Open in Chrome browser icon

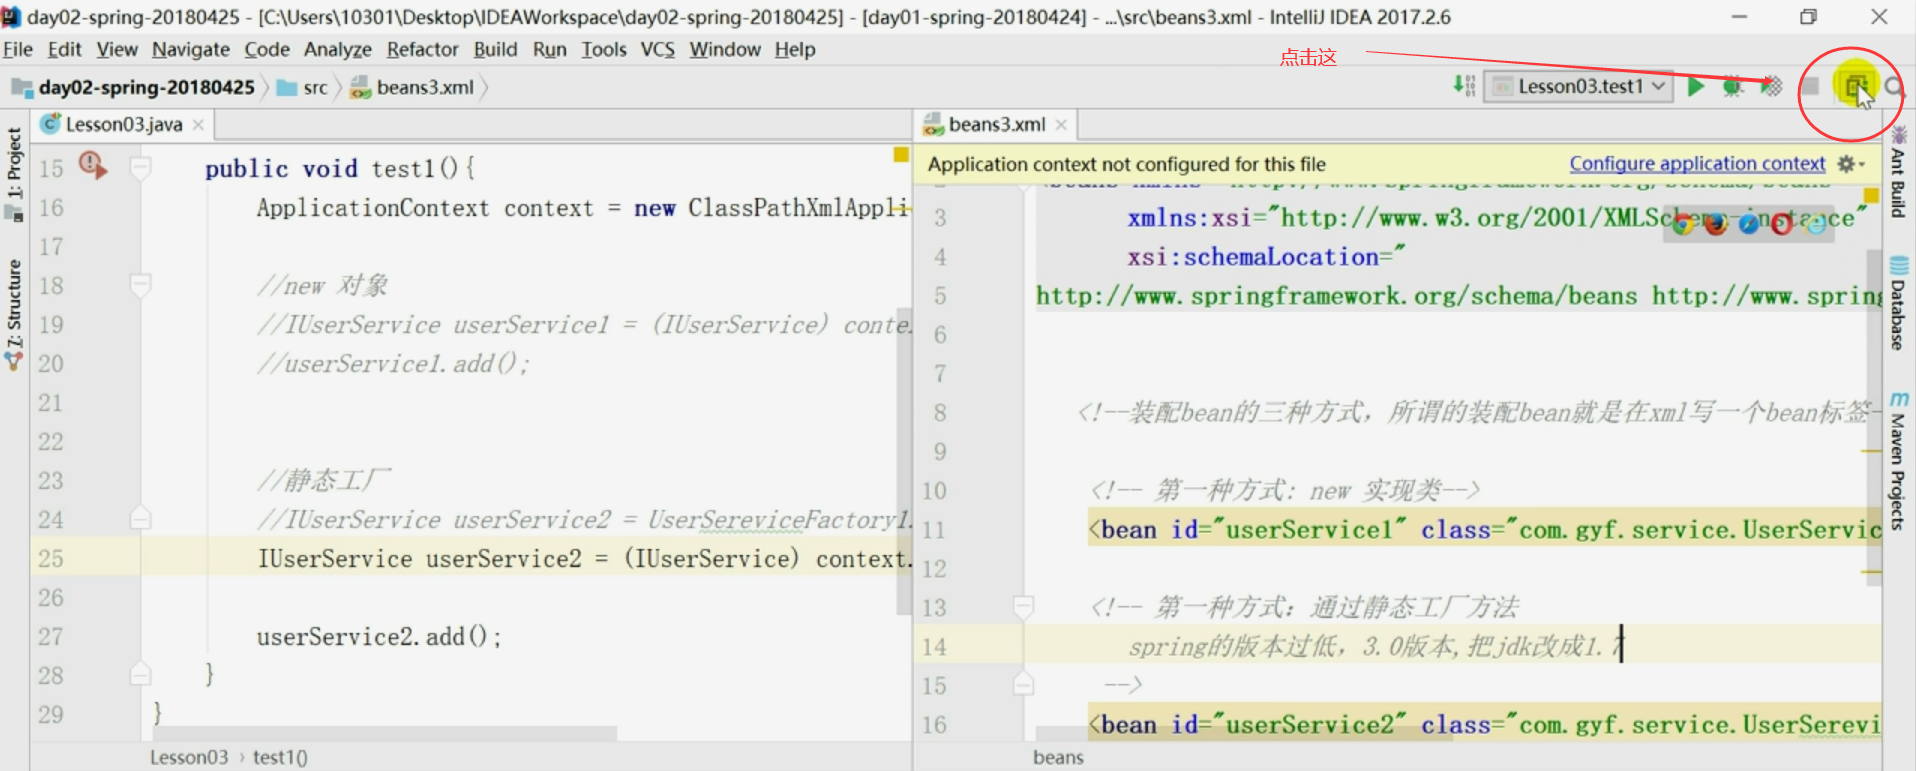point(1683,224)
